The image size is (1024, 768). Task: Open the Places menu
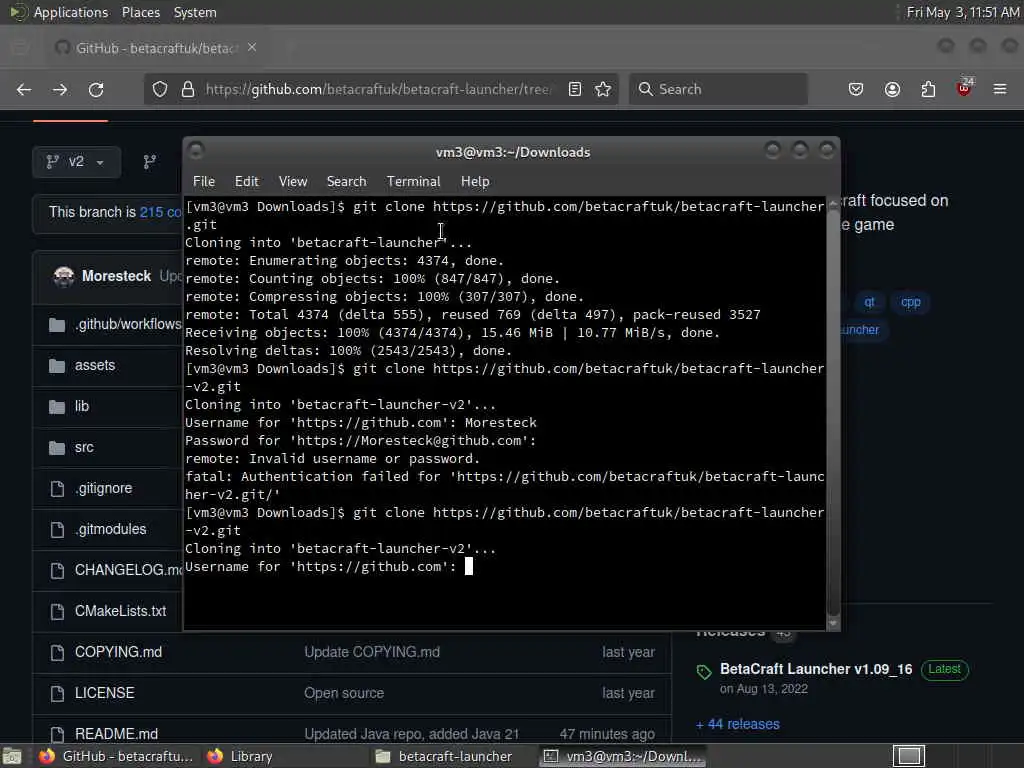click(140, 12)
